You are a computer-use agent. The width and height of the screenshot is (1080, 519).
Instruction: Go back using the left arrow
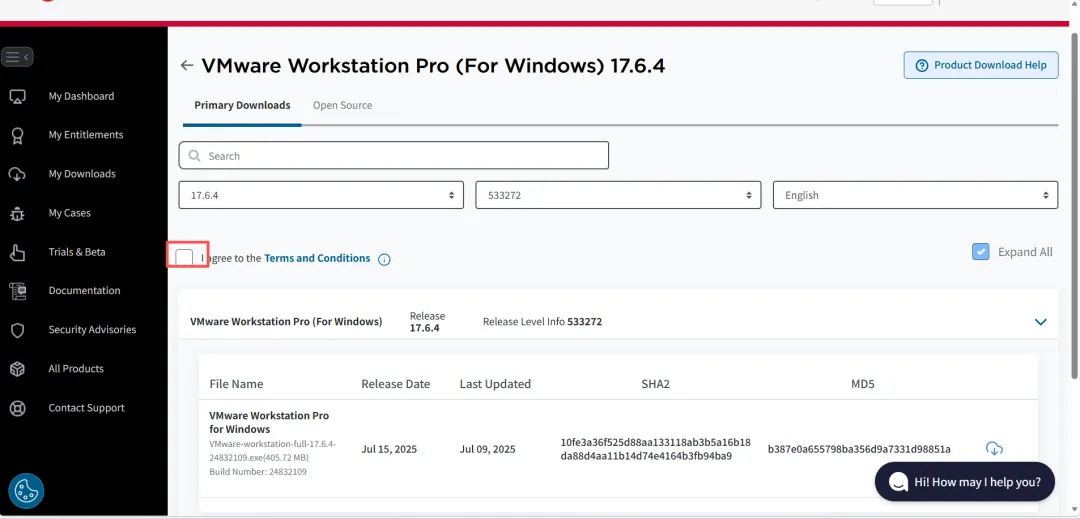click(187, 65)
